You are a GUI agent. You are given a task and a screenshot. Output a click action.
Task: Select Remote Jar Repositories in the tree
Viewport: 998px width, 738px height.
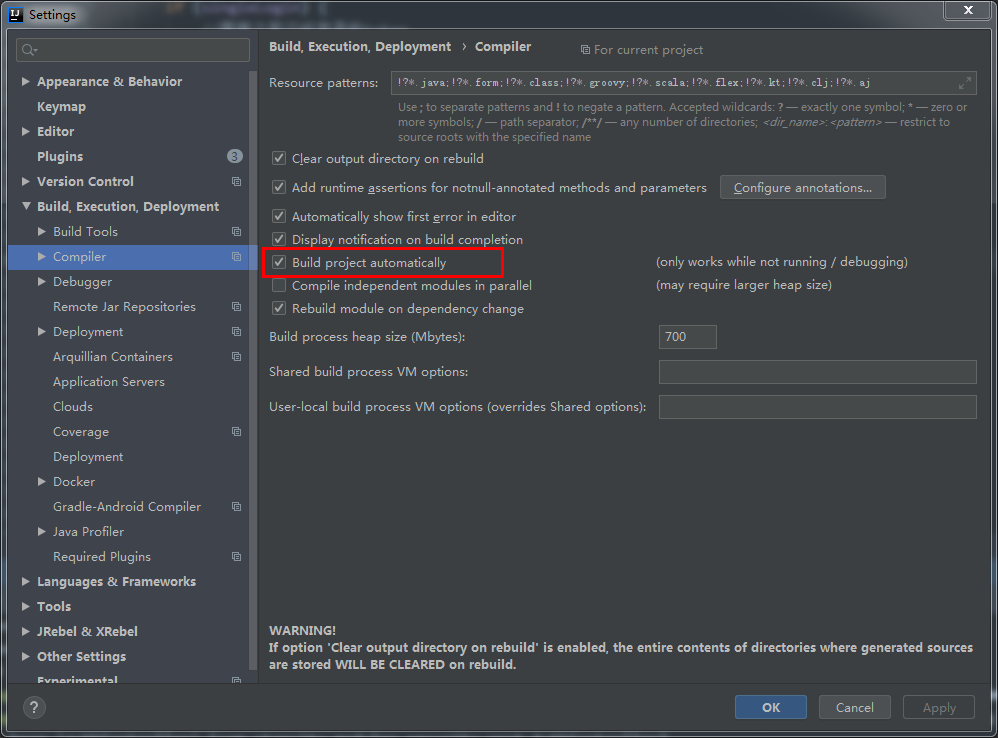(x=124, y=307)
